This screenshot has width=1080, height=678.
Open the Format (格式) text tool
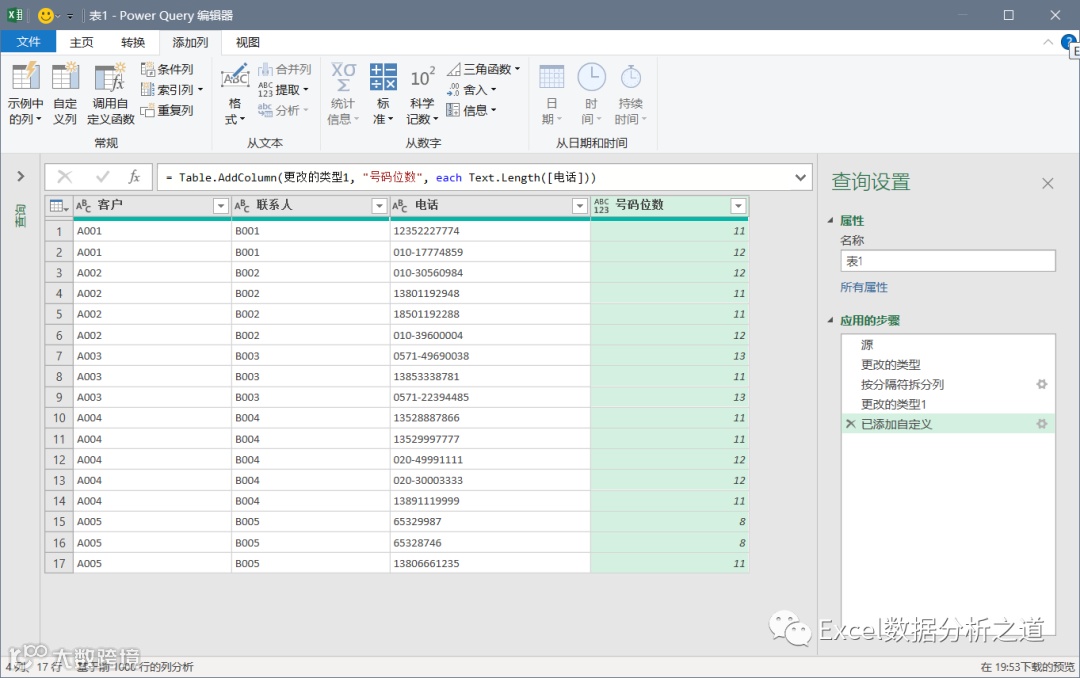[x=234, y=93]
